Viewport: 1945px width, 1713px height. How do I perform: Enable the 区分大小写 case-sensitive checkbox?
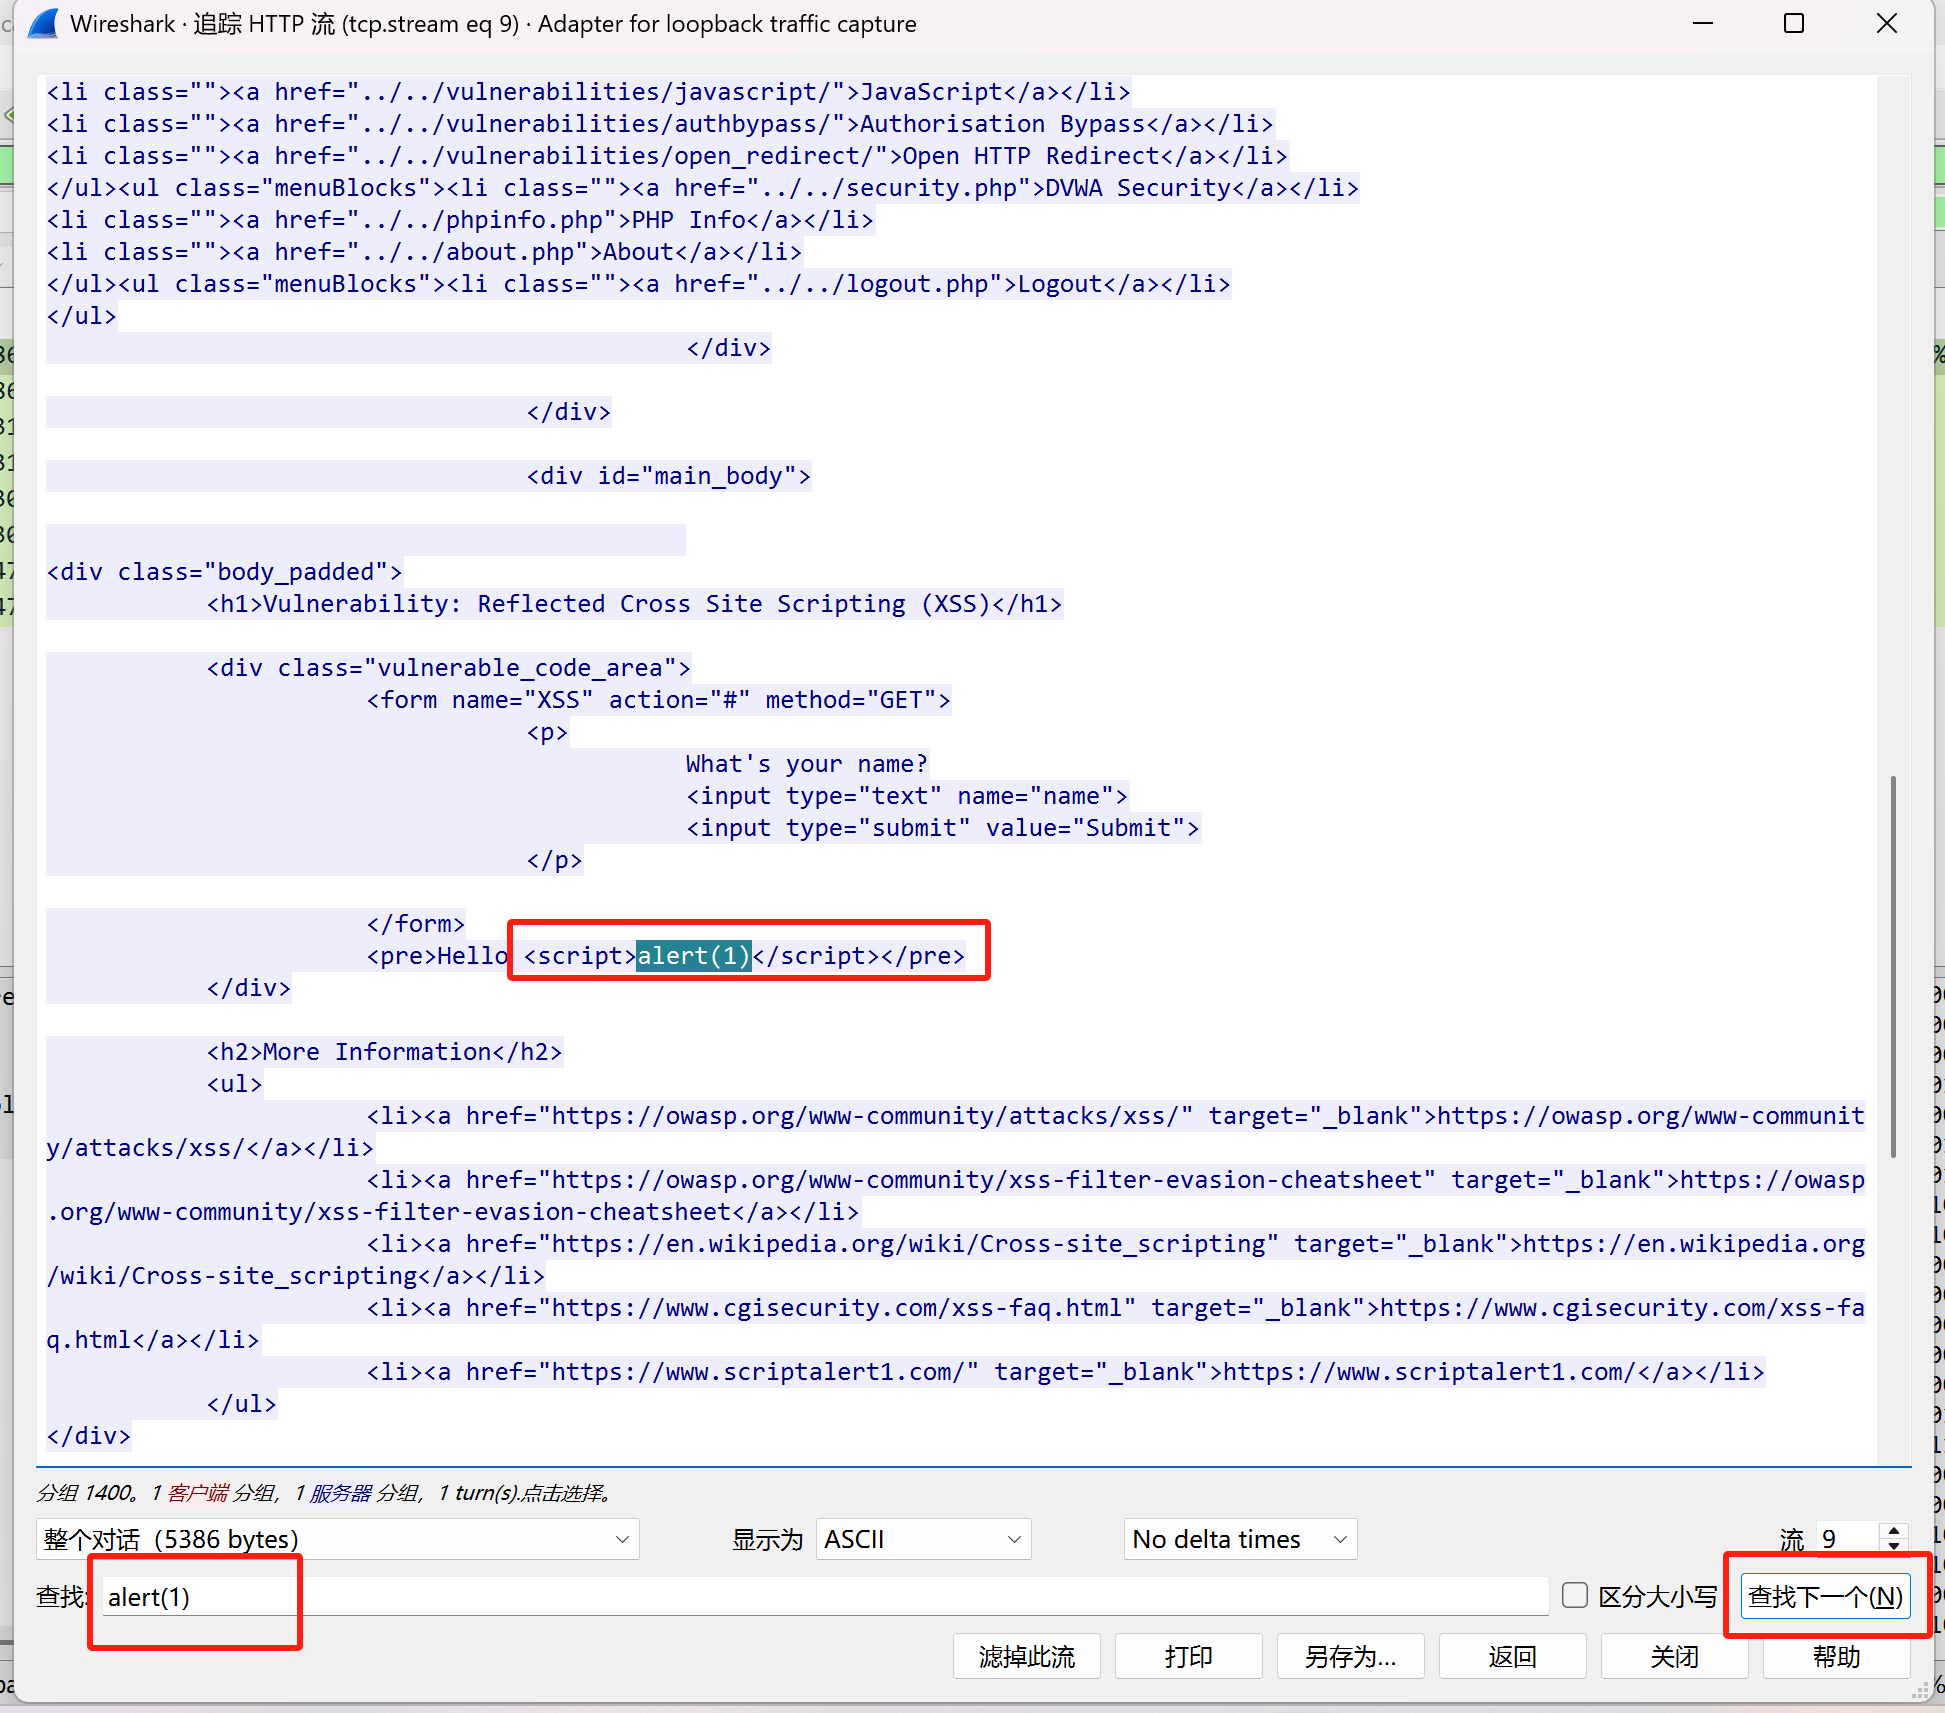[1575, 1595]
